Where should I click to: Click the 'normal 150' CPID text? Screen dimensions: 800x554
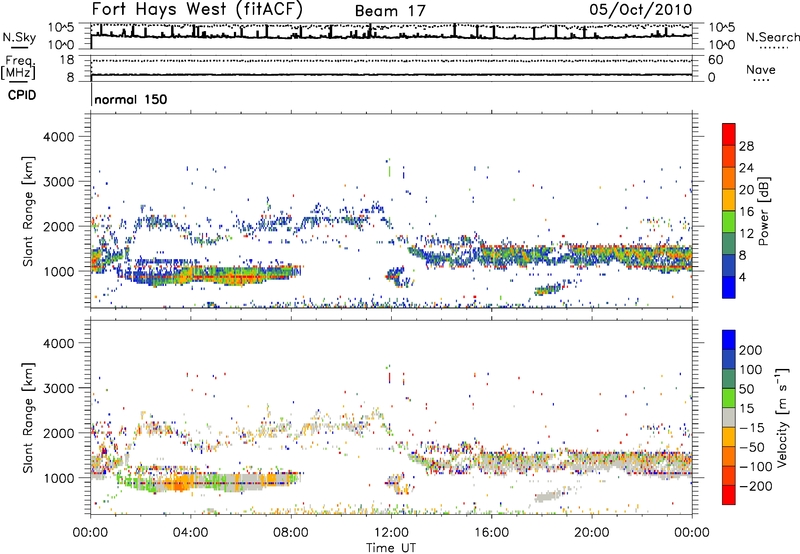tap(131, 99)
